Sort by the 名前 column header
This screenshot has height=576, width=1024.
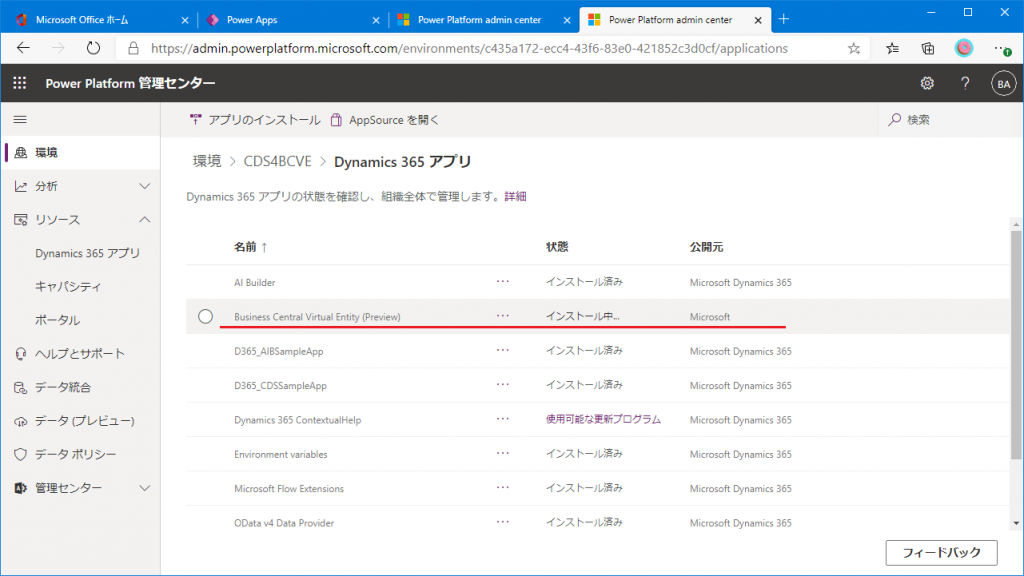(x=251, y=247)
